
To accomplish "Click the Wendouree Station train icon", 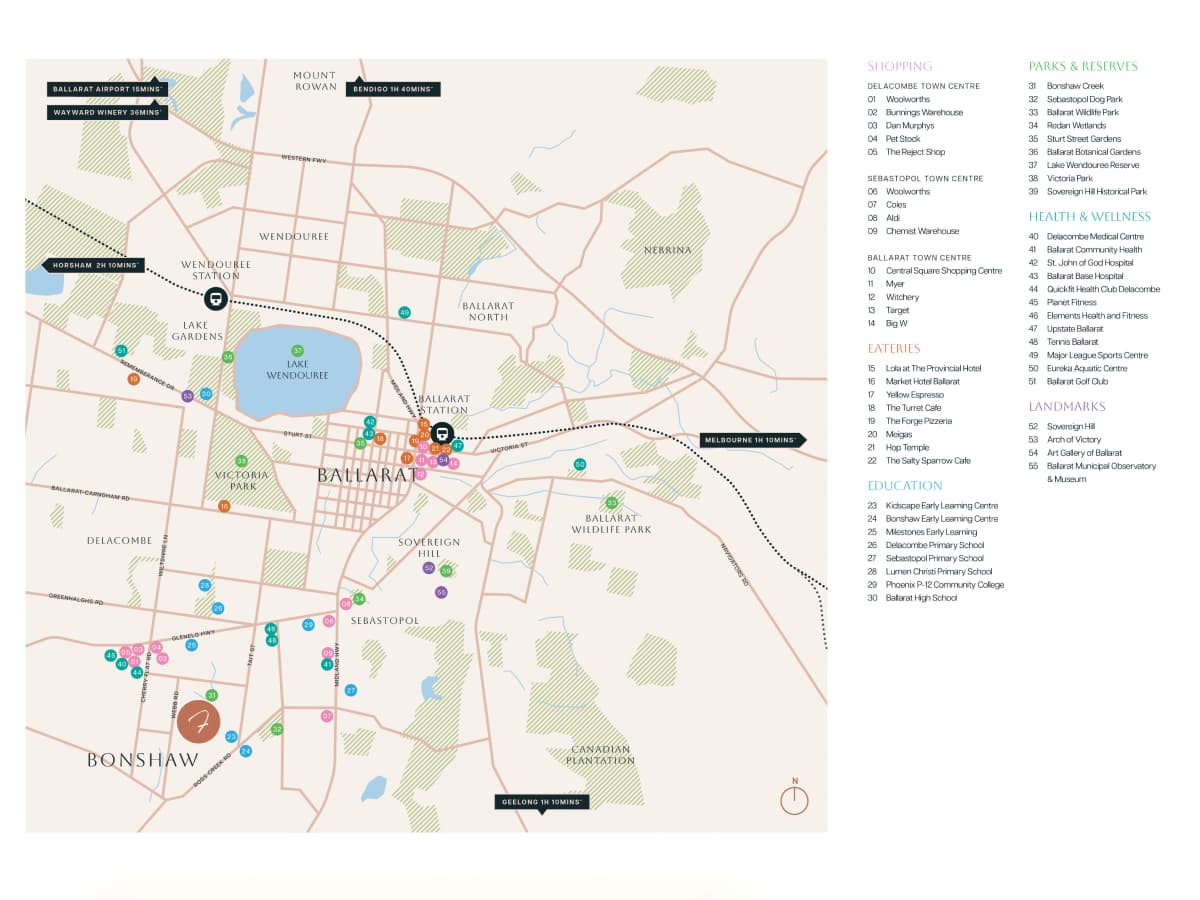I will tap(215, 298).
